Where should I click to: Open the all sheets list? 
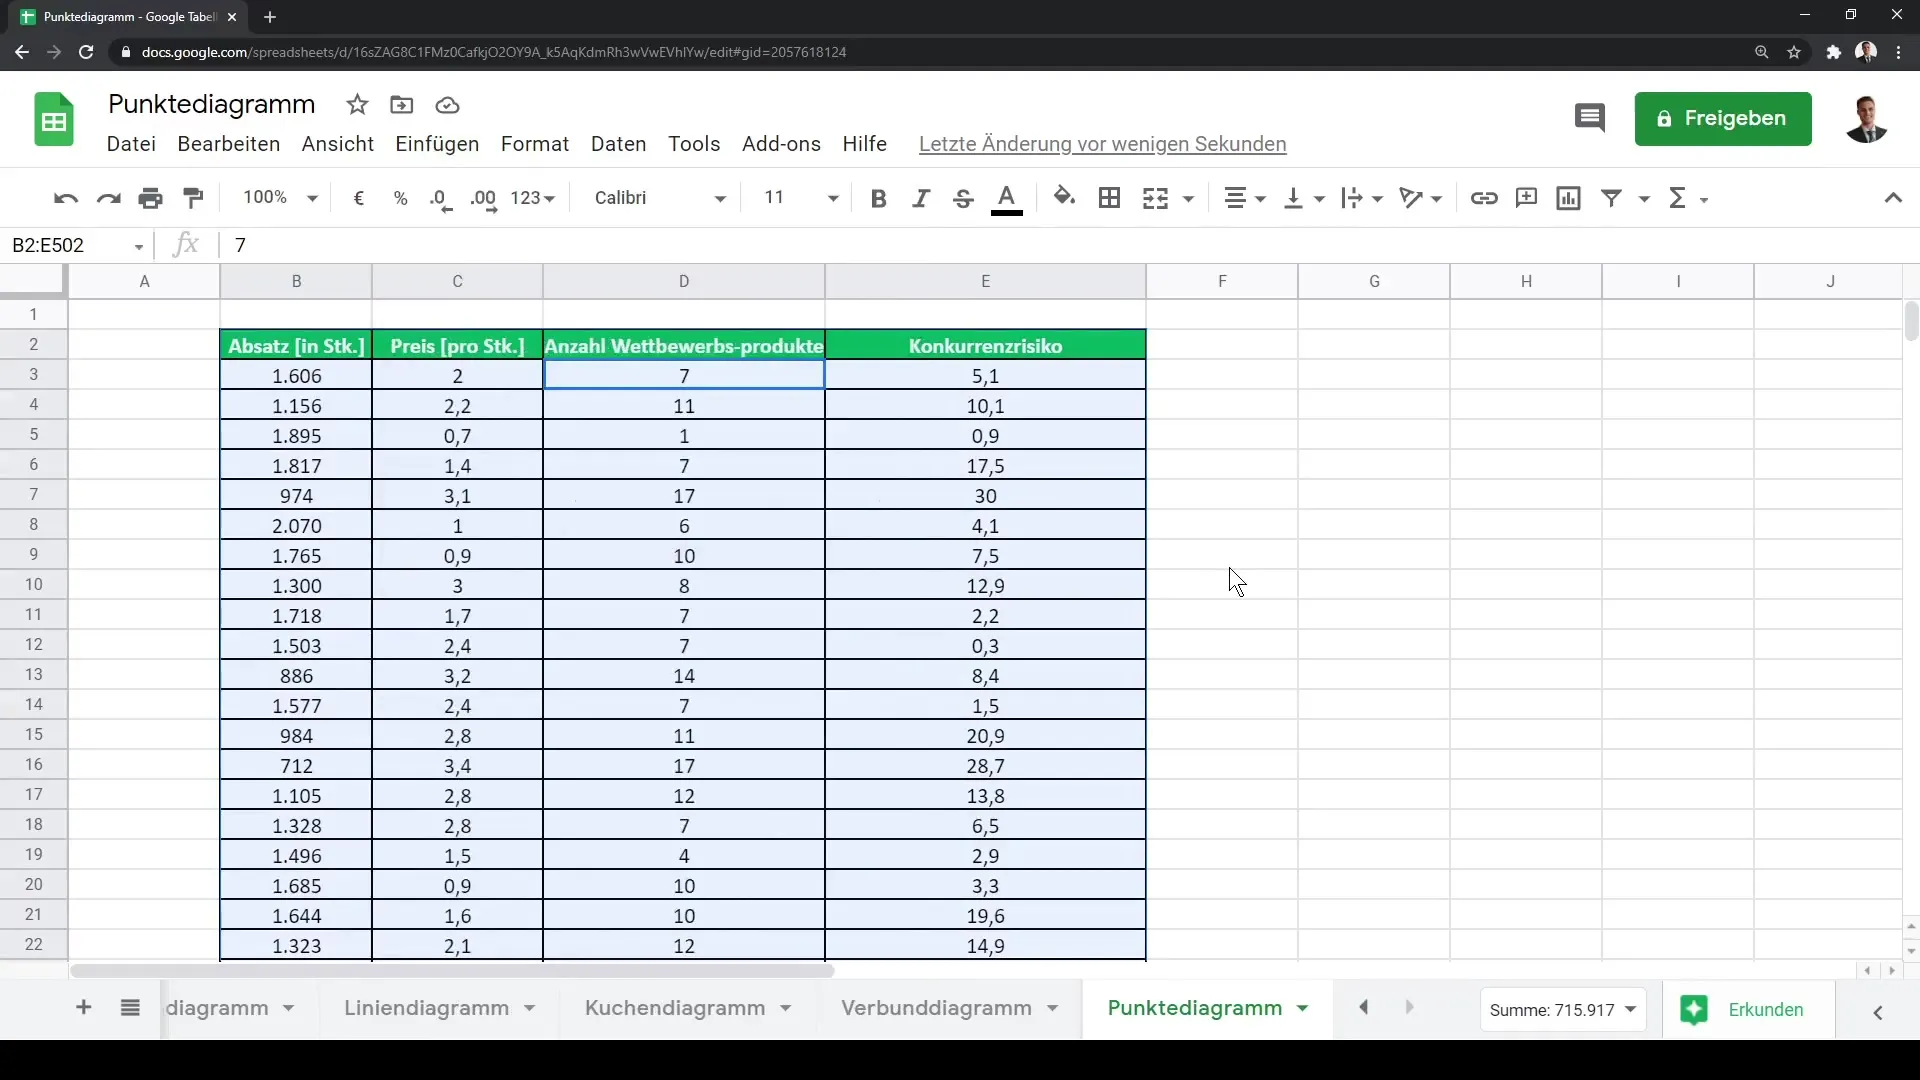(130, 1008)
